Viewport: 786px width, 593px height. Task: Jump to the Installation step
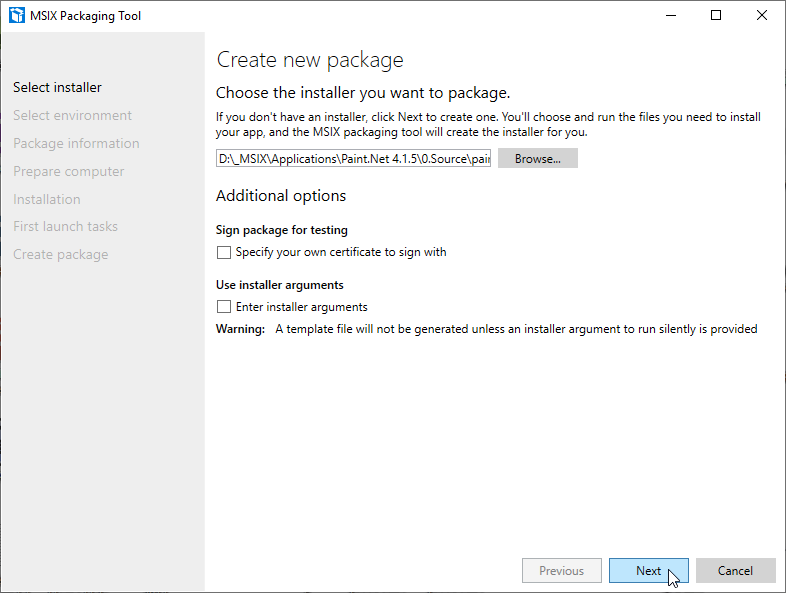click(46, 200)
